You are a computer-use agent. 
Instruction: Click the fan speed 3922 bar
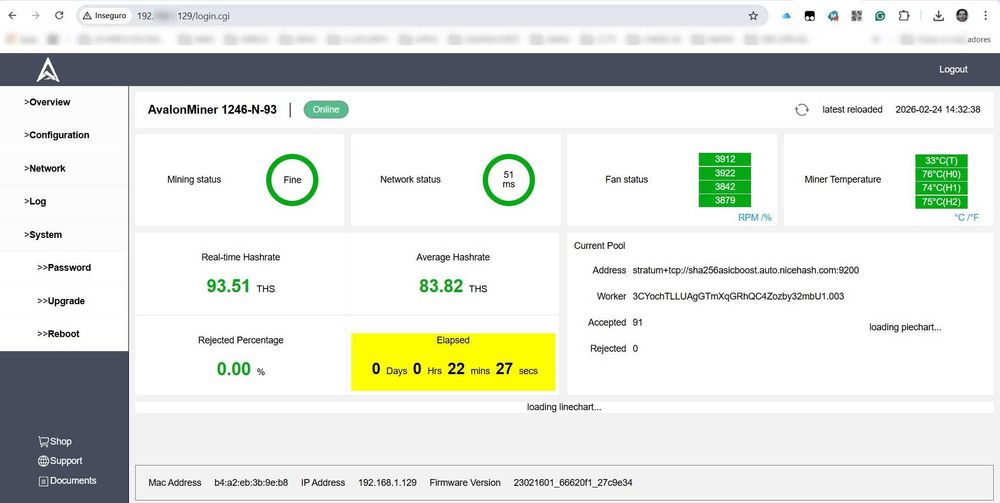click(x=724, y=173)
